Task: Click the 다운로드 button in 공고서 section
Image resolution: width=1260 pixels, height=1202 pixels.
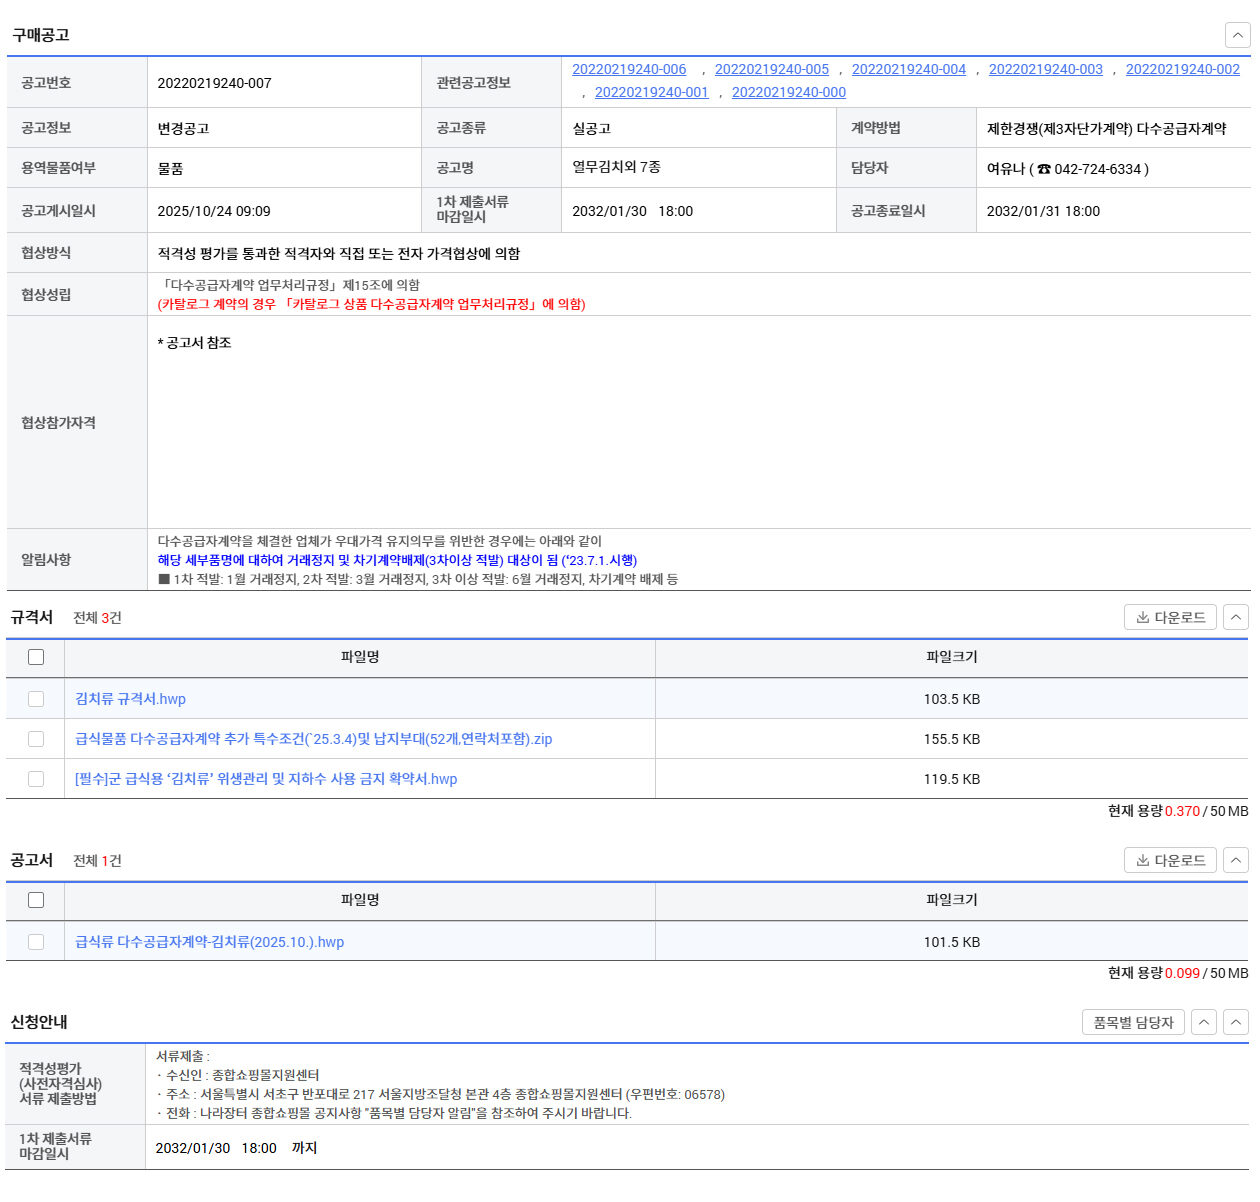Action: pos(1170,860)
